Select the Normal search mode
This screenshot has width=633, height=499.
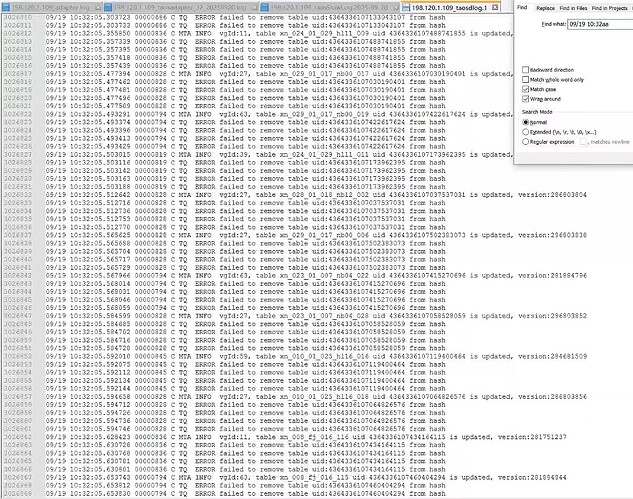point(526,121)
